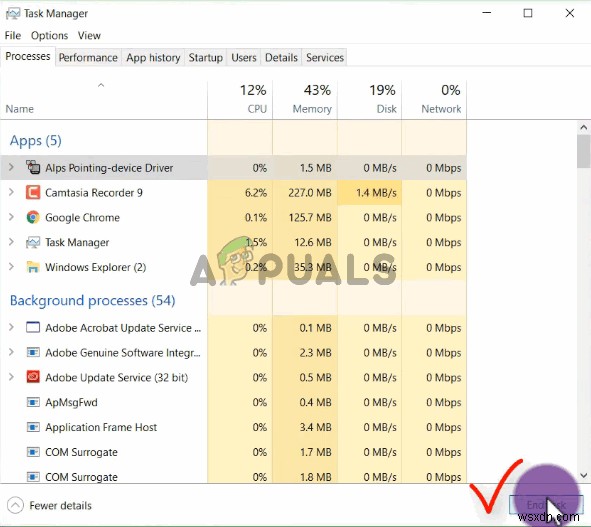This screenshot has width=591, height=527.
Task: Switch to the Startup tab
Action: (205, 58)
